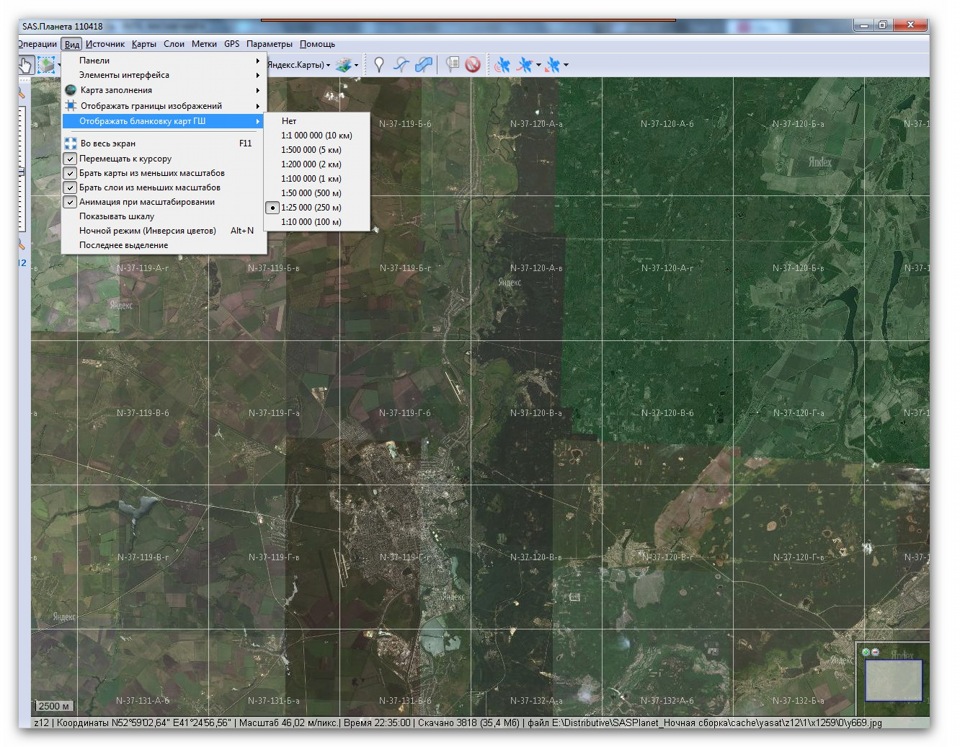Click the map layers stack icon
The width and height of the screenshot is (960, 747).
click(343, 65)
